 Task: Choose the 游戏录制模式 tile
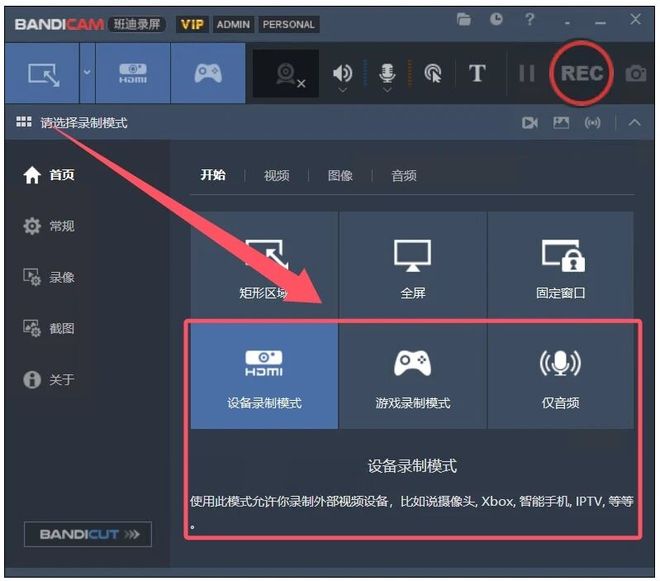click(x=412, y=376)
